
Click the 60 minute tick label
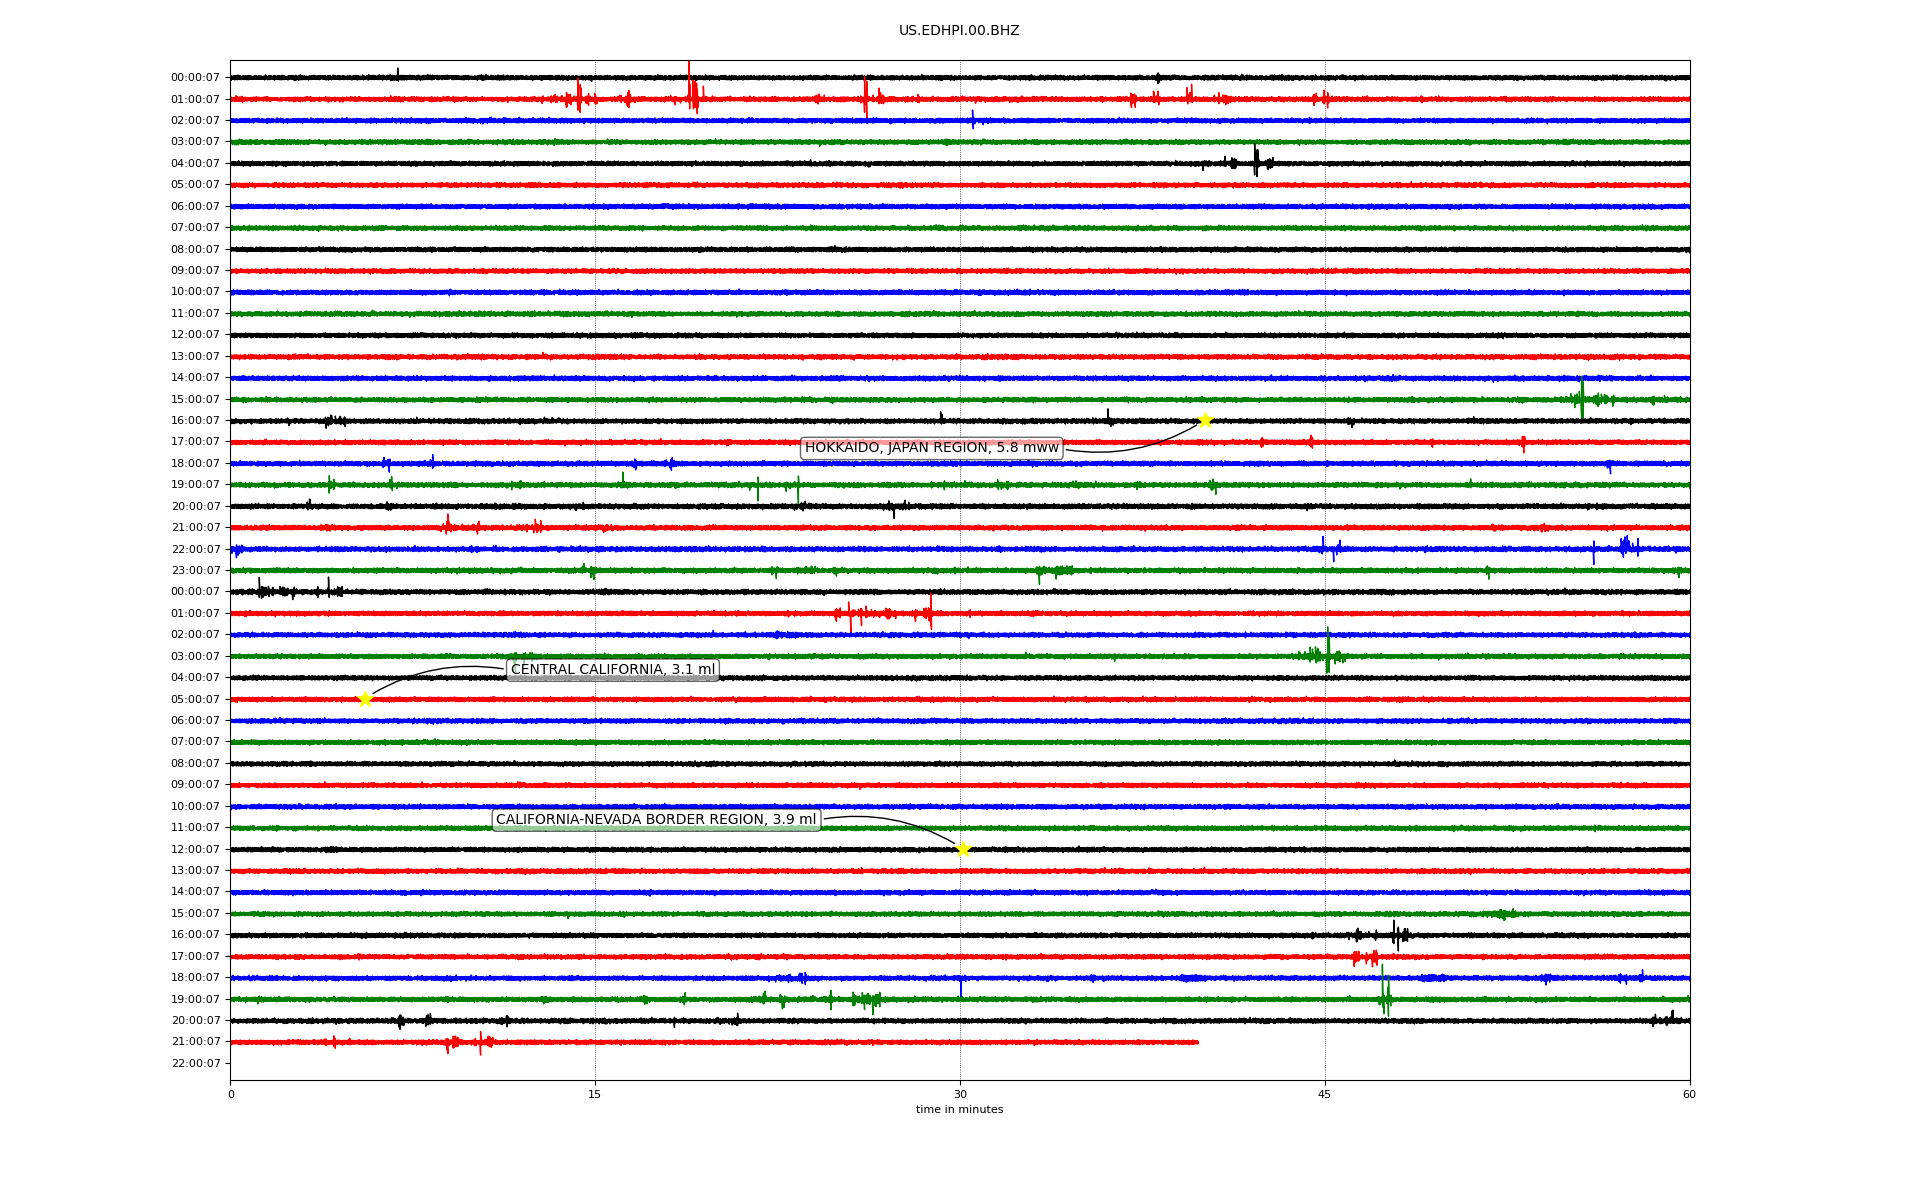click(1689, 1094)
